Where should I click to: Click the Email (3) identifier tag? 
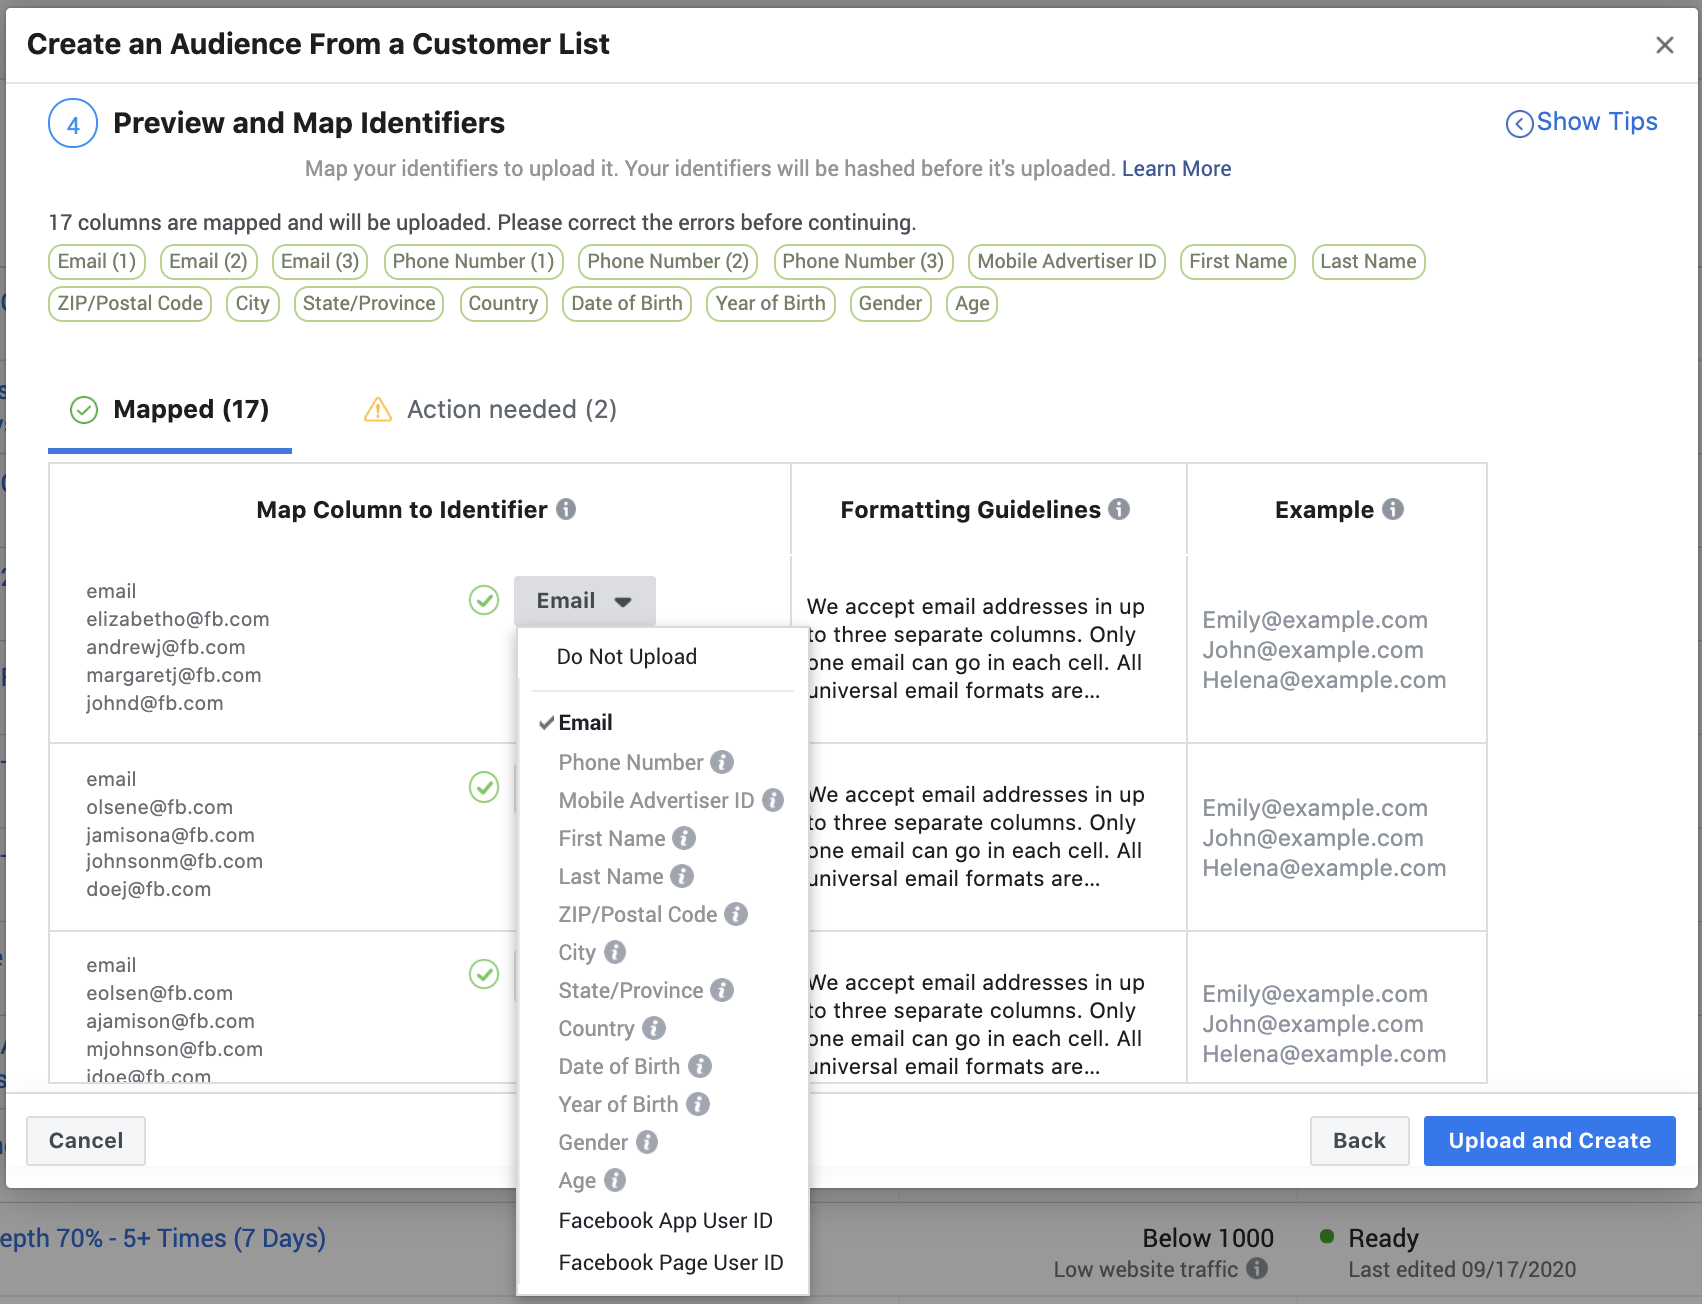[x=320, y=261]
